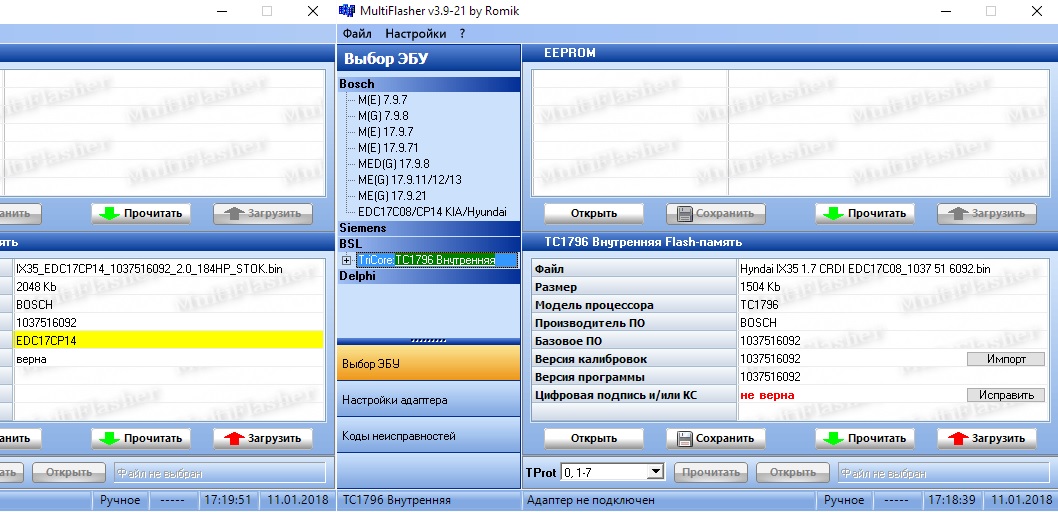Expand the Siemens ECU group
This screenshot has height=512, width=1058.
pos(428,228)
